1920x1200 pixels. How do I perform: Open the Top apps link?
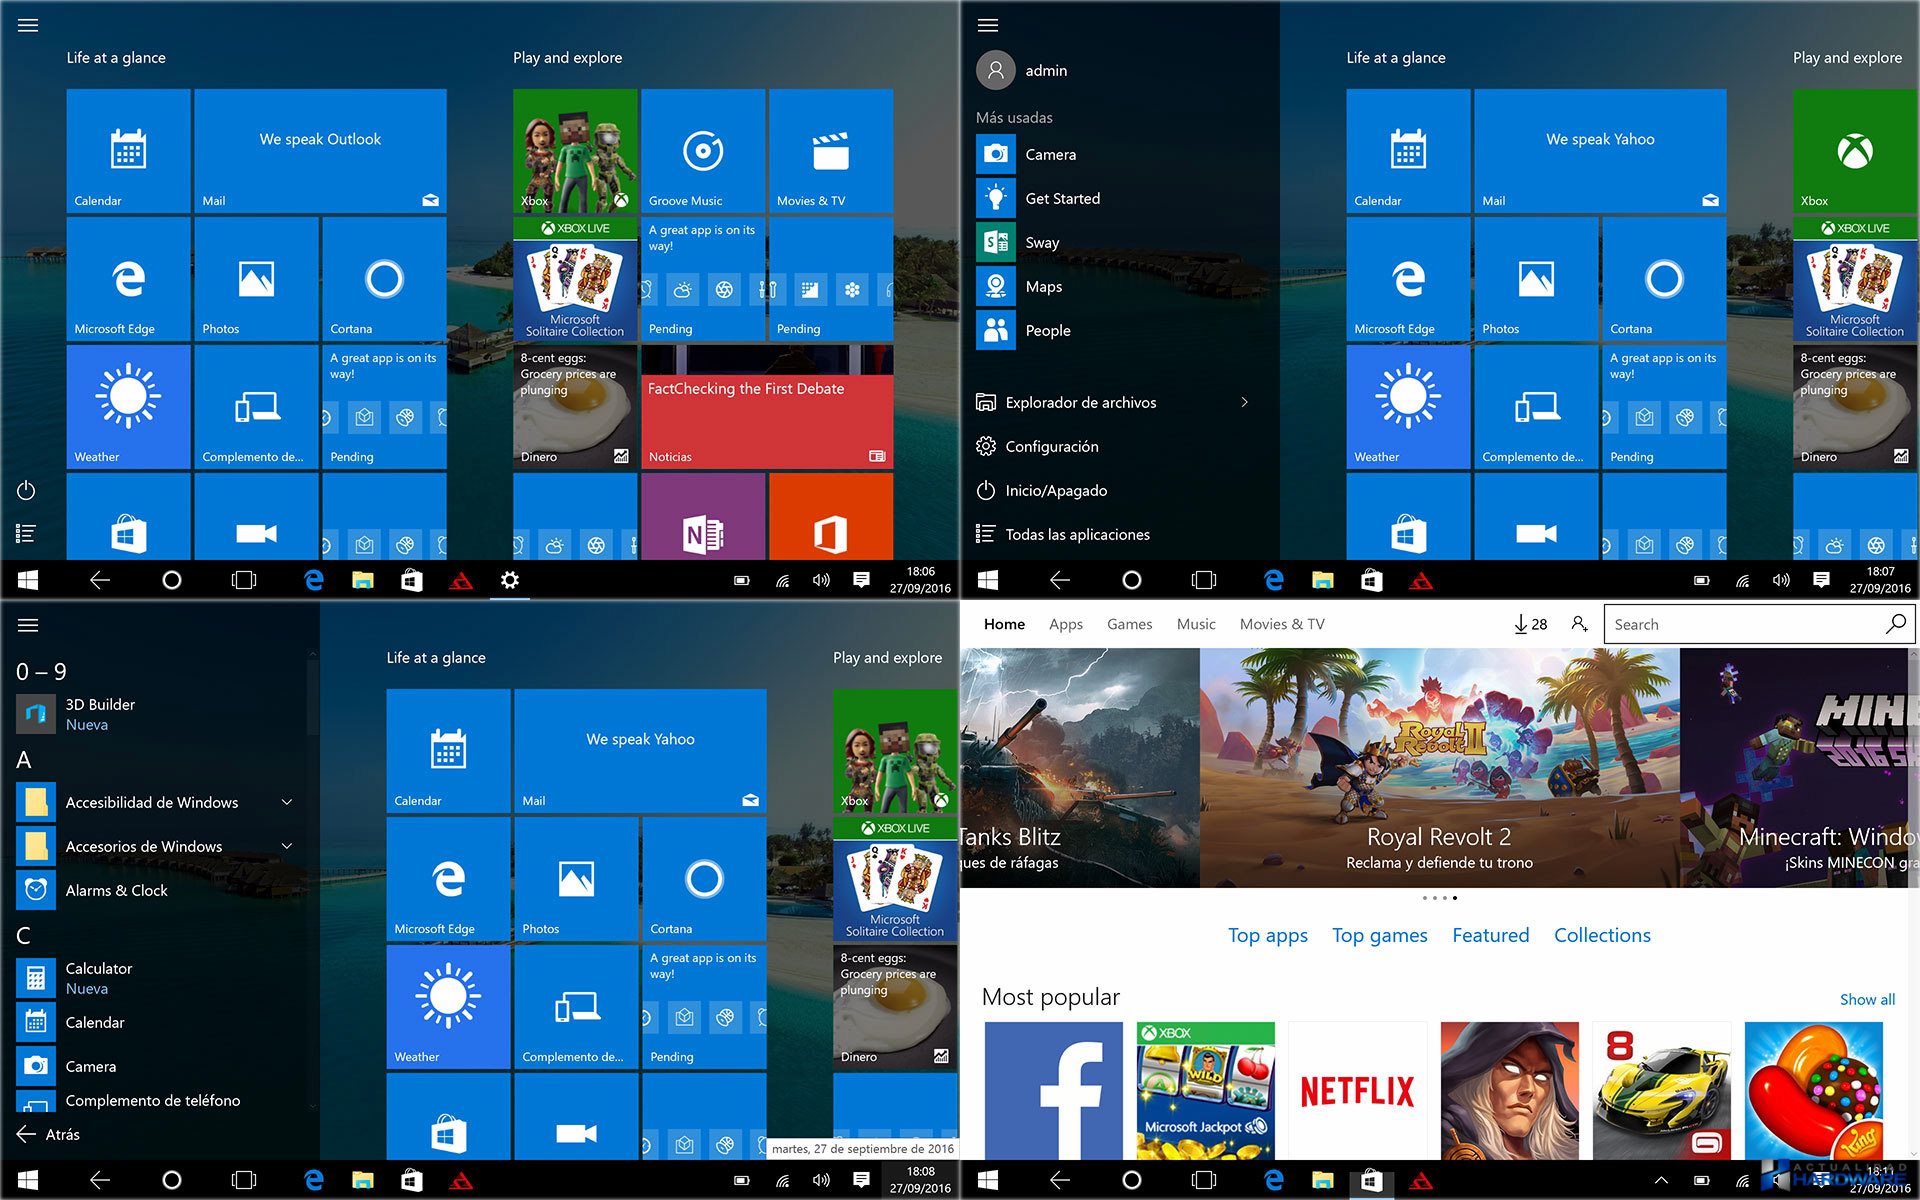click(x=1267, y=935)
